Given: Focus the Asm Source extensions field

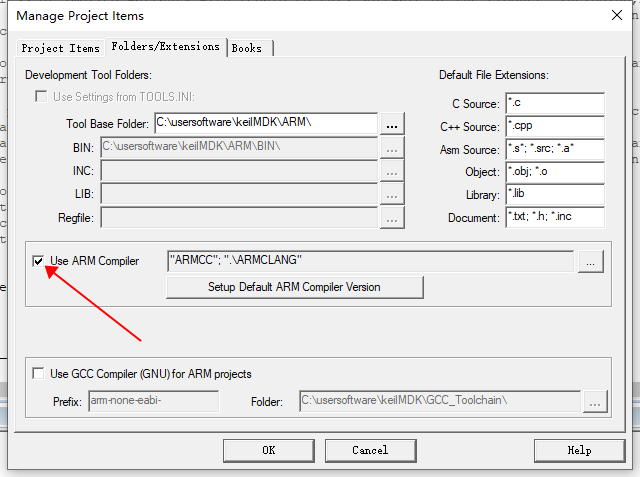Looking at the screenshot, I should point(554,149).
